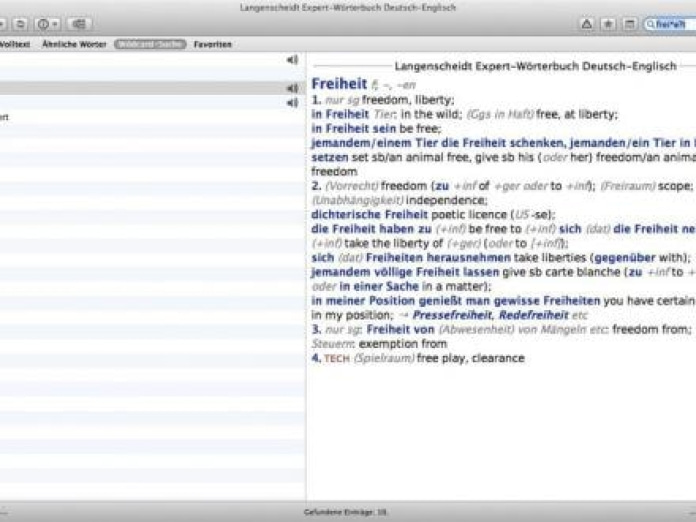
Task: Click the '(Unabhängigkeit)' gloss in sense 2
Action: coord(357,200)
